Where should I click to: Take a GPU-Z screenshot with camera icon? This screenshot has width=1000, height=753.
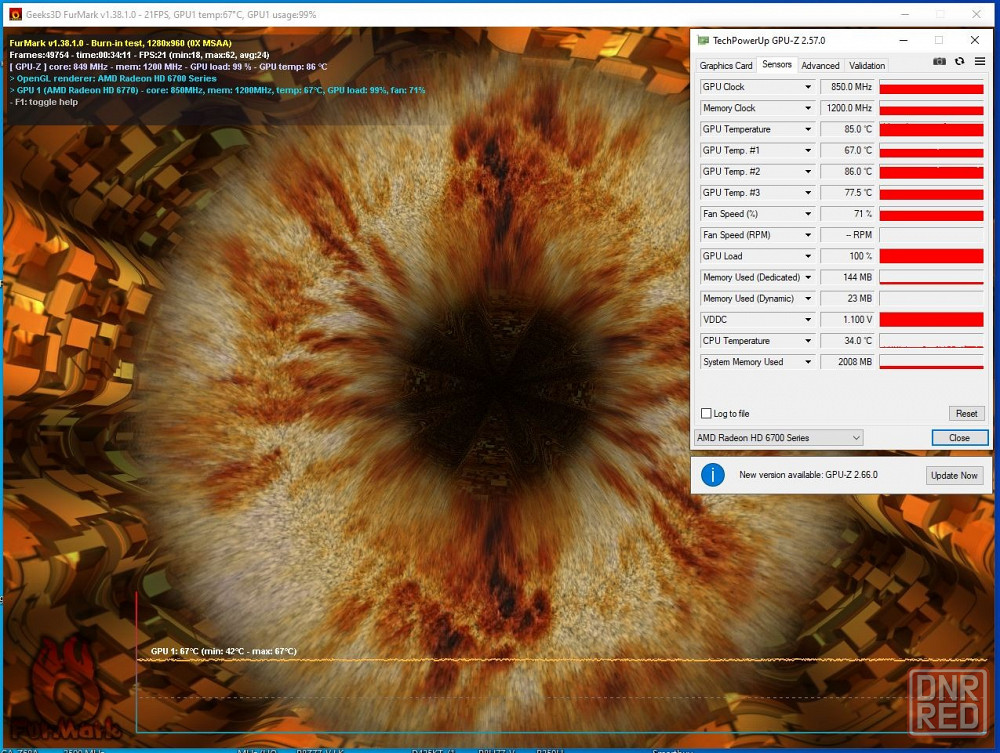point(939,61)
